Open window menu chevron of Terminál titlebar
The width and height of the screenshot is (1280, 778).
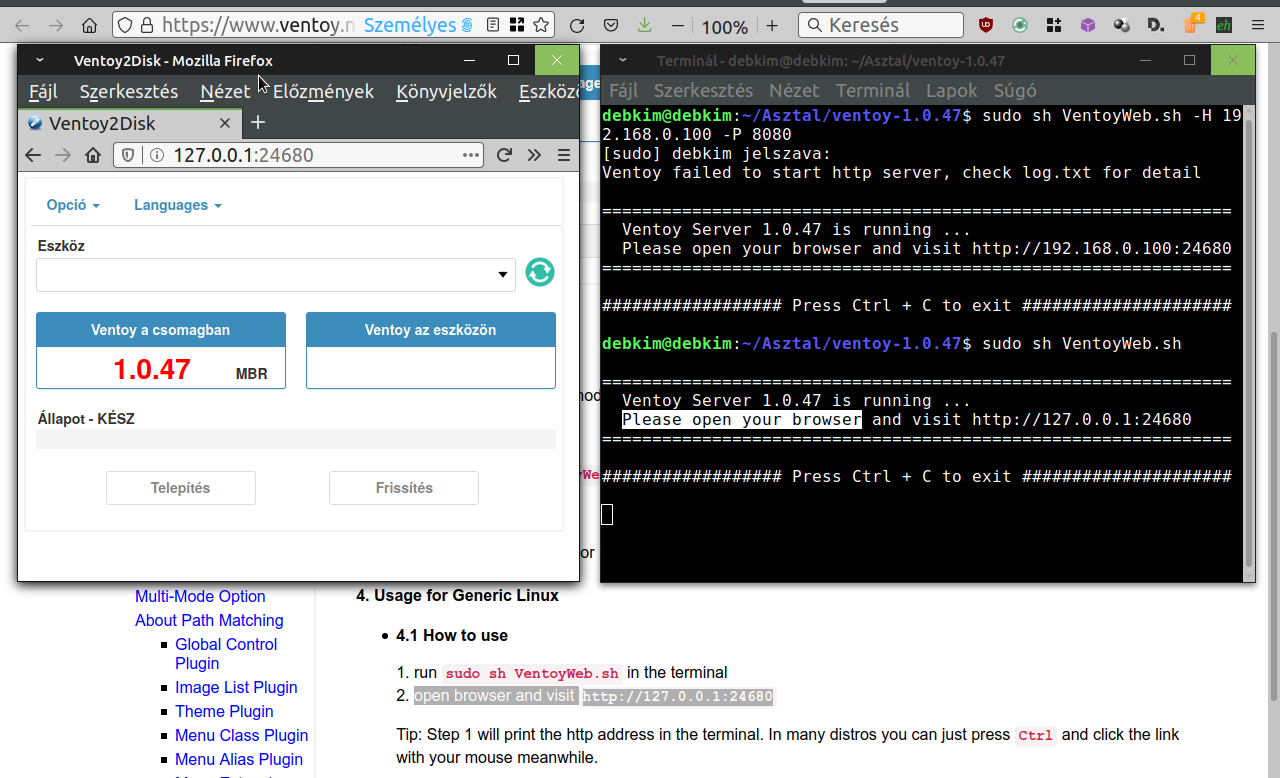point(623,61)
